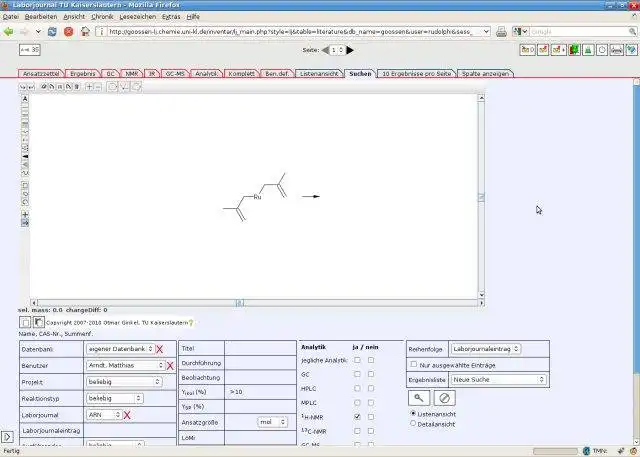Image resolution: width=640 pixels, height=457 pixels.
Task: Reload the page in Firefox
Action: tap(52, 31)
